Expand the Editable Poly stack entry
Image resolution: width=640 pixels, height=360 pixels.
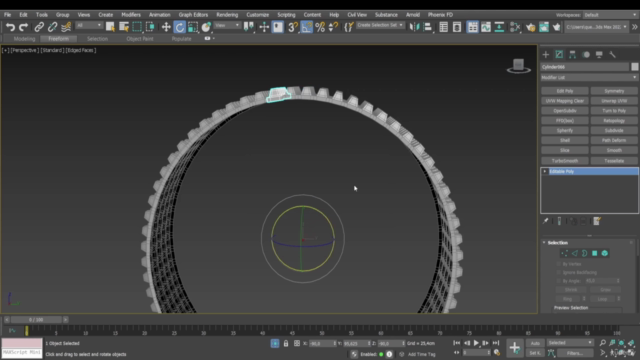click(x=545, y=171)
